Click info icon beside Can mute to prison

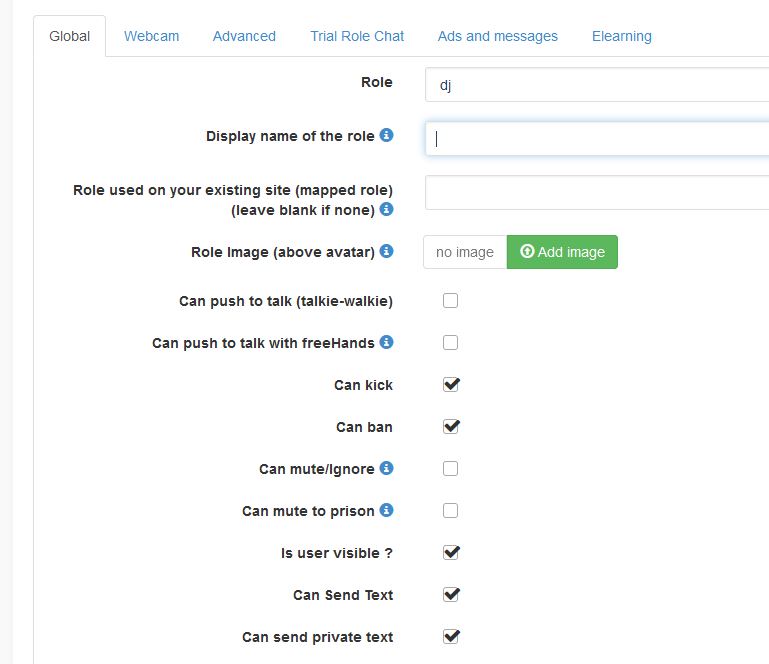[x=386, y=510]
